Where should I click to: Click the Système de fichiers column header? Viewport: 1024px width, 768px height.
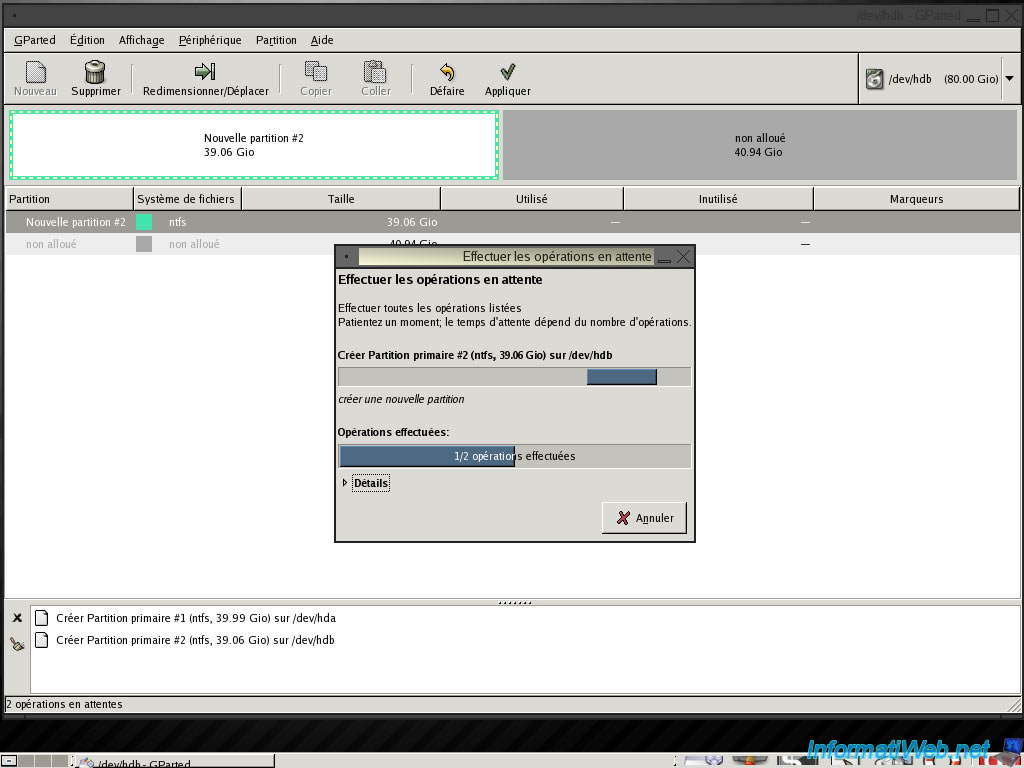coord(187,199)
